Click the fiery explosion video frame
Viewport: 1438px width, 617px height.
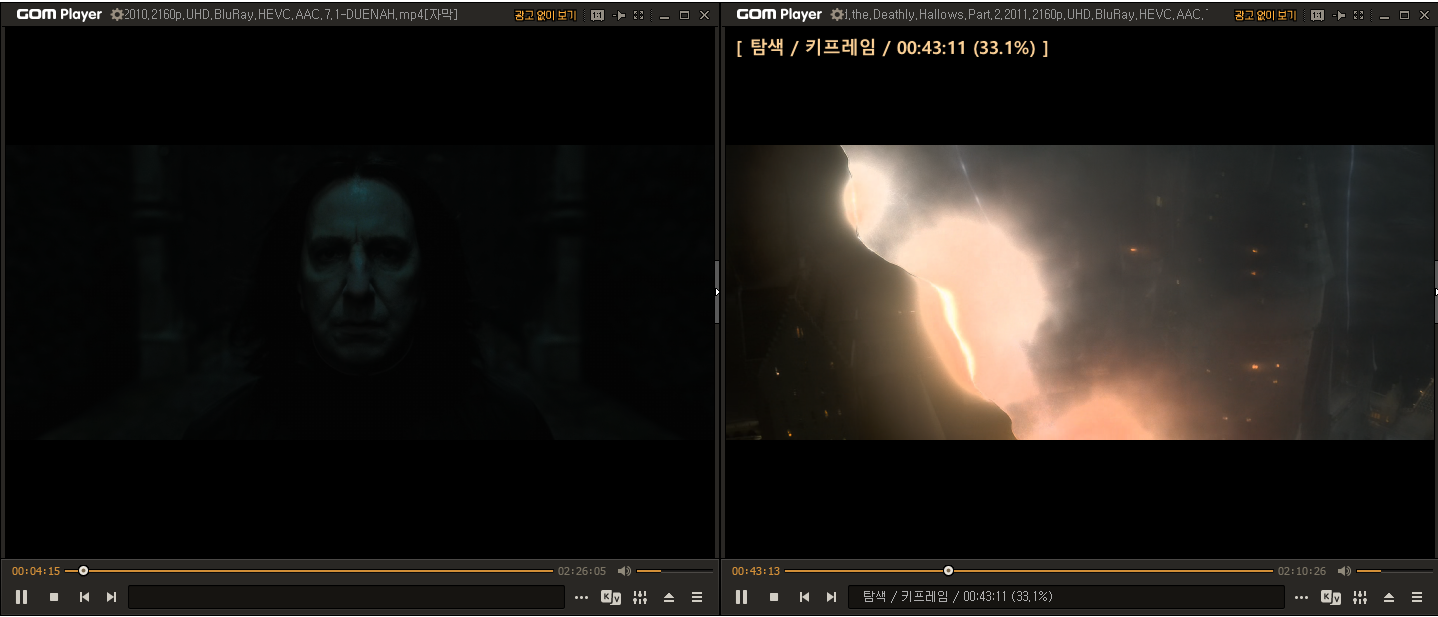pos(1080,292)
